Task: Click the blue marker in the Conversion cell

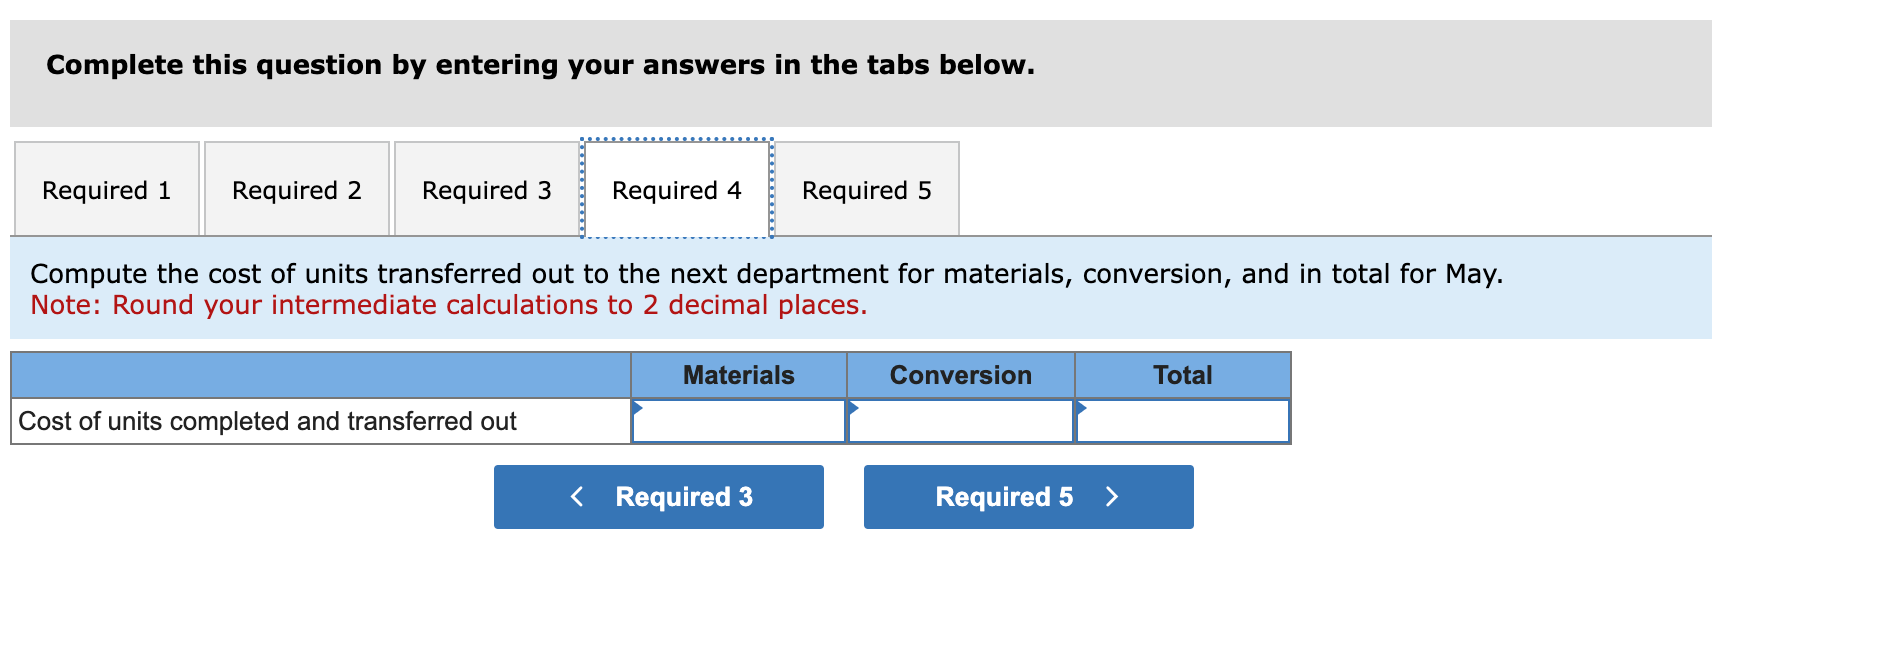Action: 853,407
